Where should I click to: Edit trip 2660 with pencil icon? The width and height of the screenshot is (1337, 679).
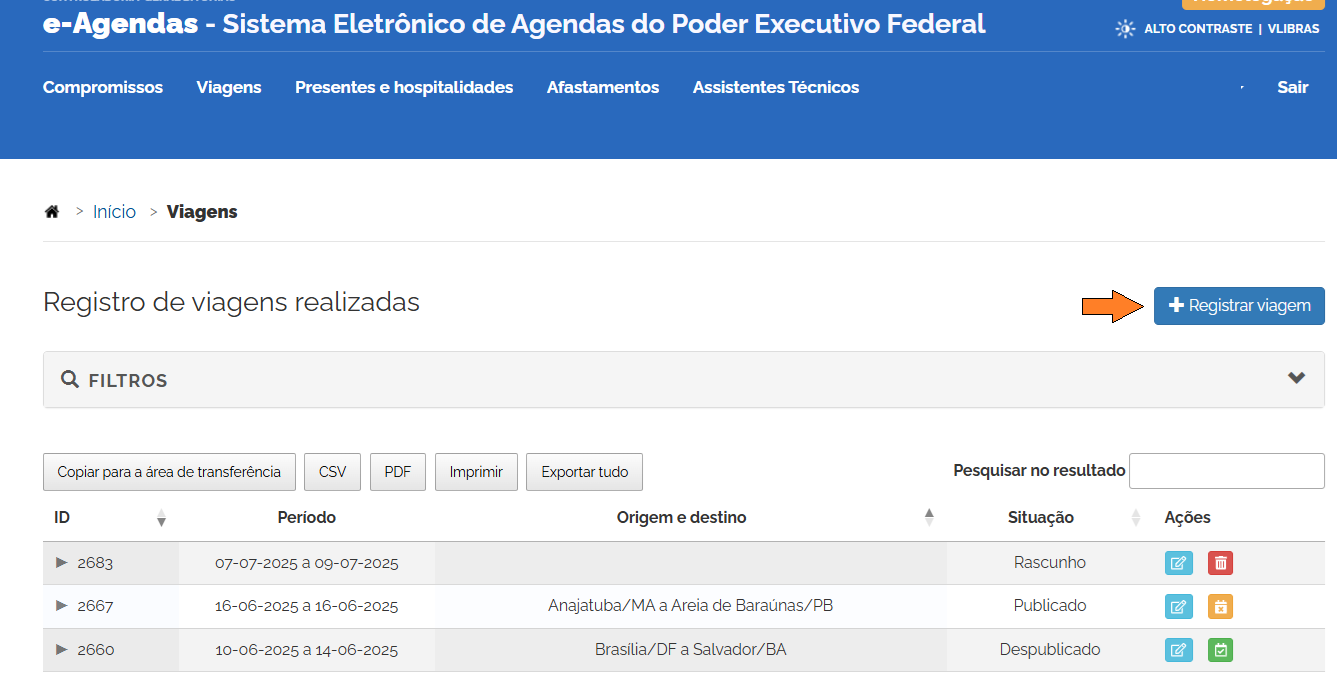click(1179, 650)
